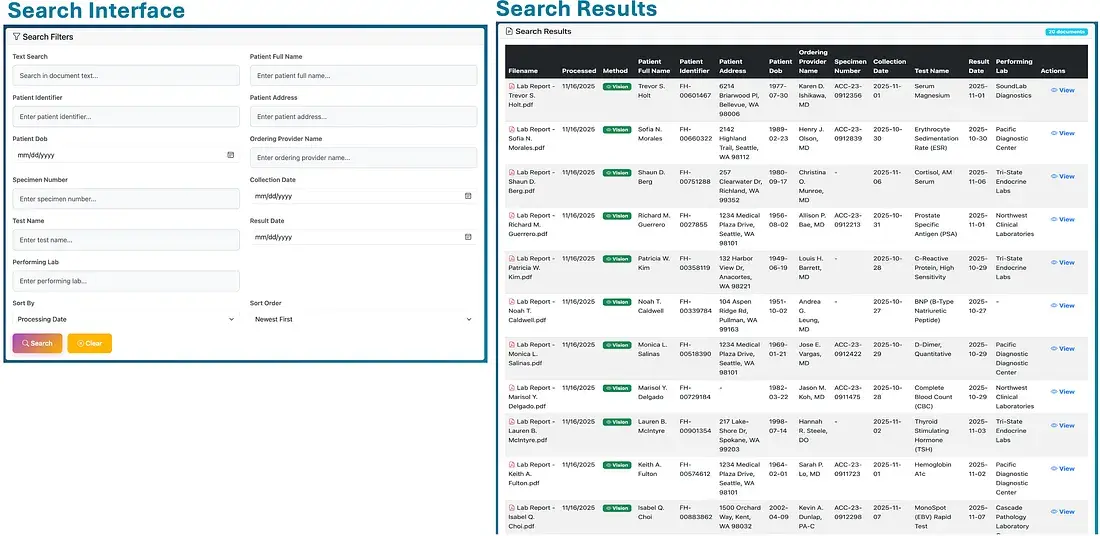This screenshot has width=1100, height=536.
Task: Click the Performing Lab input field
Action: pos(125,281)
